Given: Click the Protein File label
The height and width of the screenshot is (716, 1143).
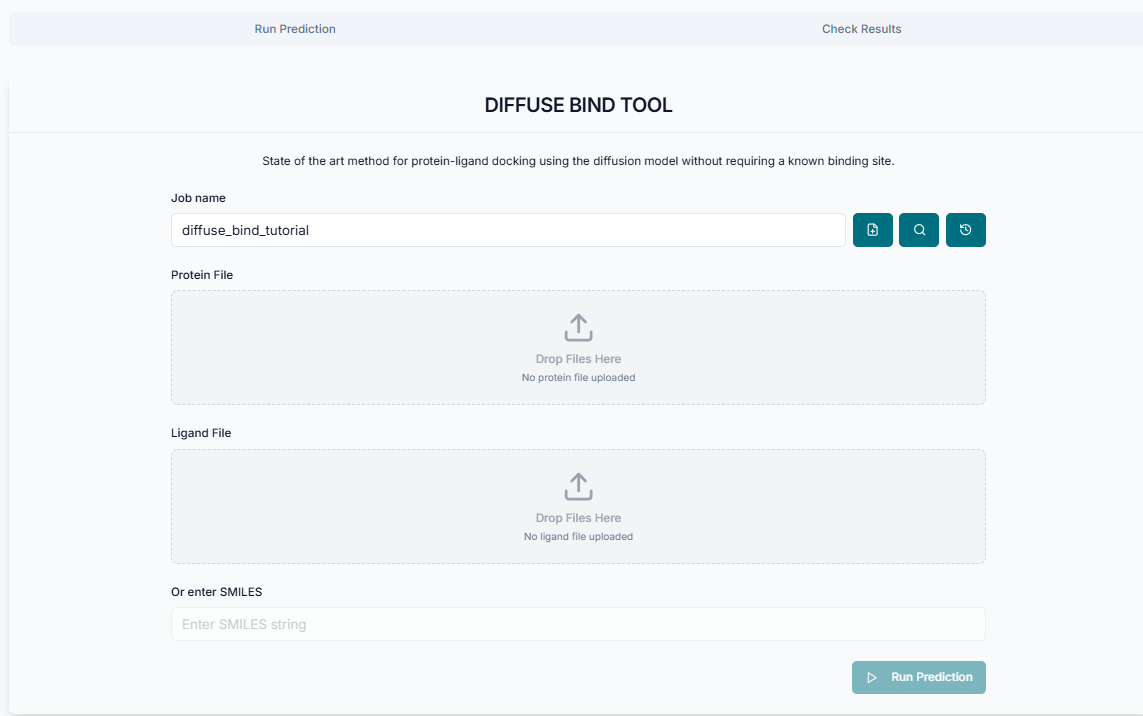Looking at the screenshot, I should click(202, 275).
